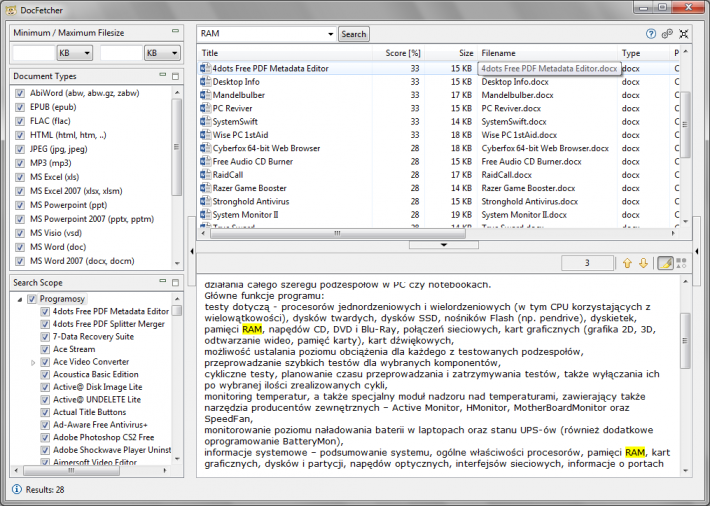Click the Search Scope horizontal scrollbar
Viewport: 710px width, 506px height.
pos(72,471)
